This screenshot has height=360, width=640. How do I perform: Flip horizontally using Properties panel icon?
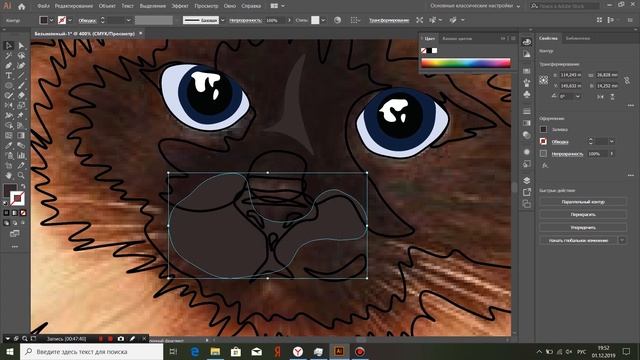[x=600, y=97]
